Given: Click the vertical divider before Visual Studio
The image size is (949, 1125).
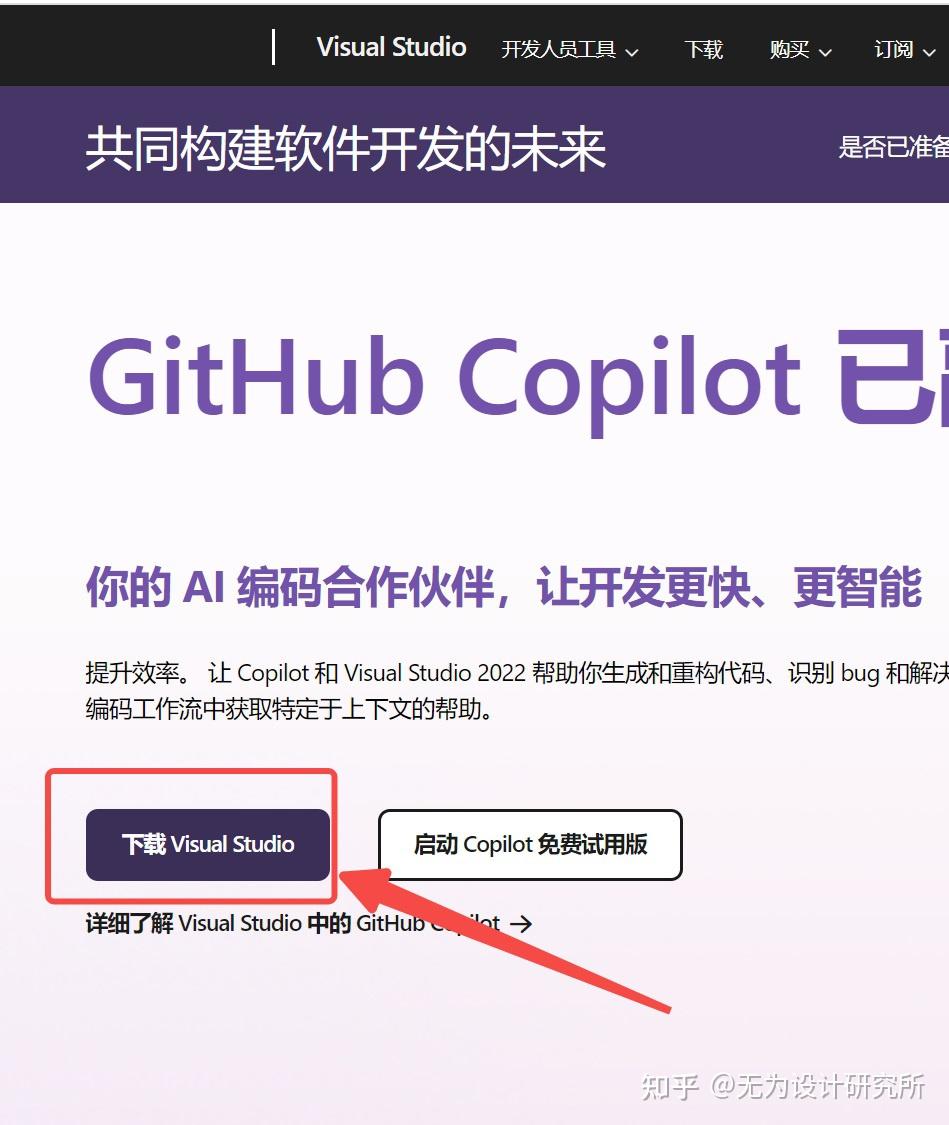Looking at the screenshot, I should tap(273, 47).
